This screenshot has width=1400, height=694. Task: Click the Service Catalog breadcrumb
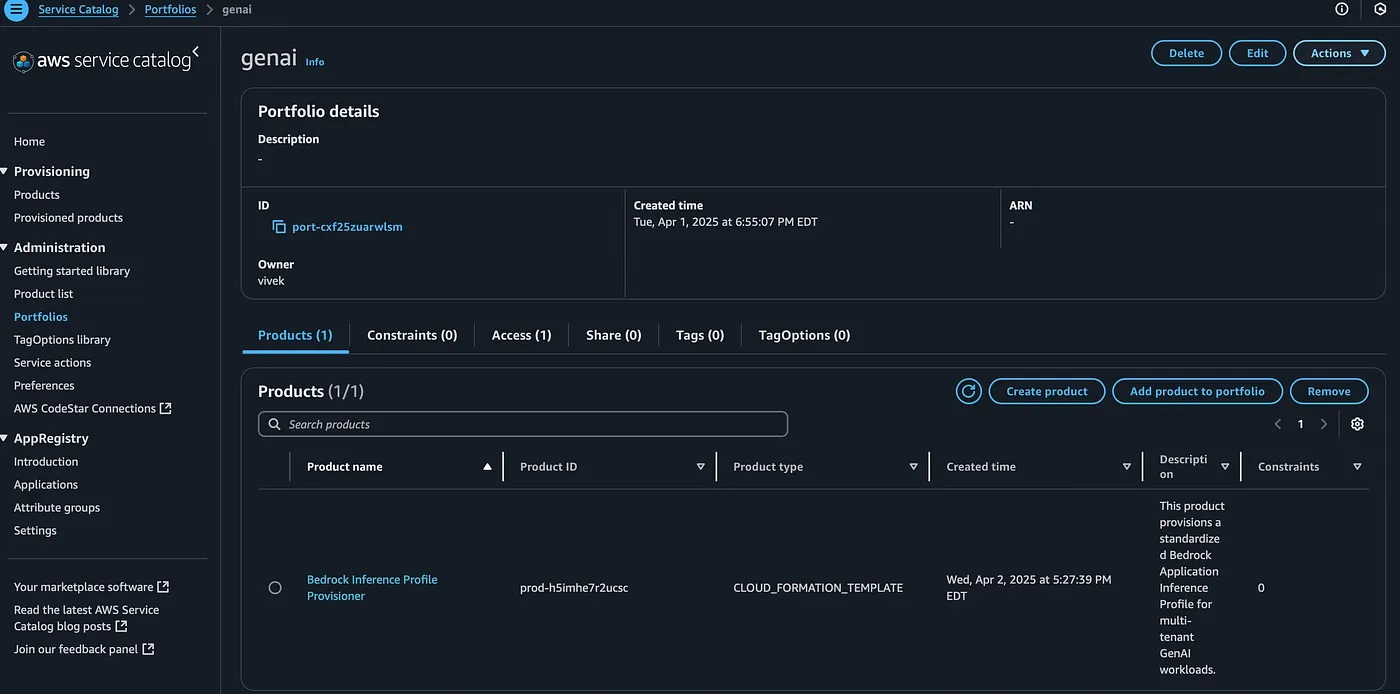78,9
